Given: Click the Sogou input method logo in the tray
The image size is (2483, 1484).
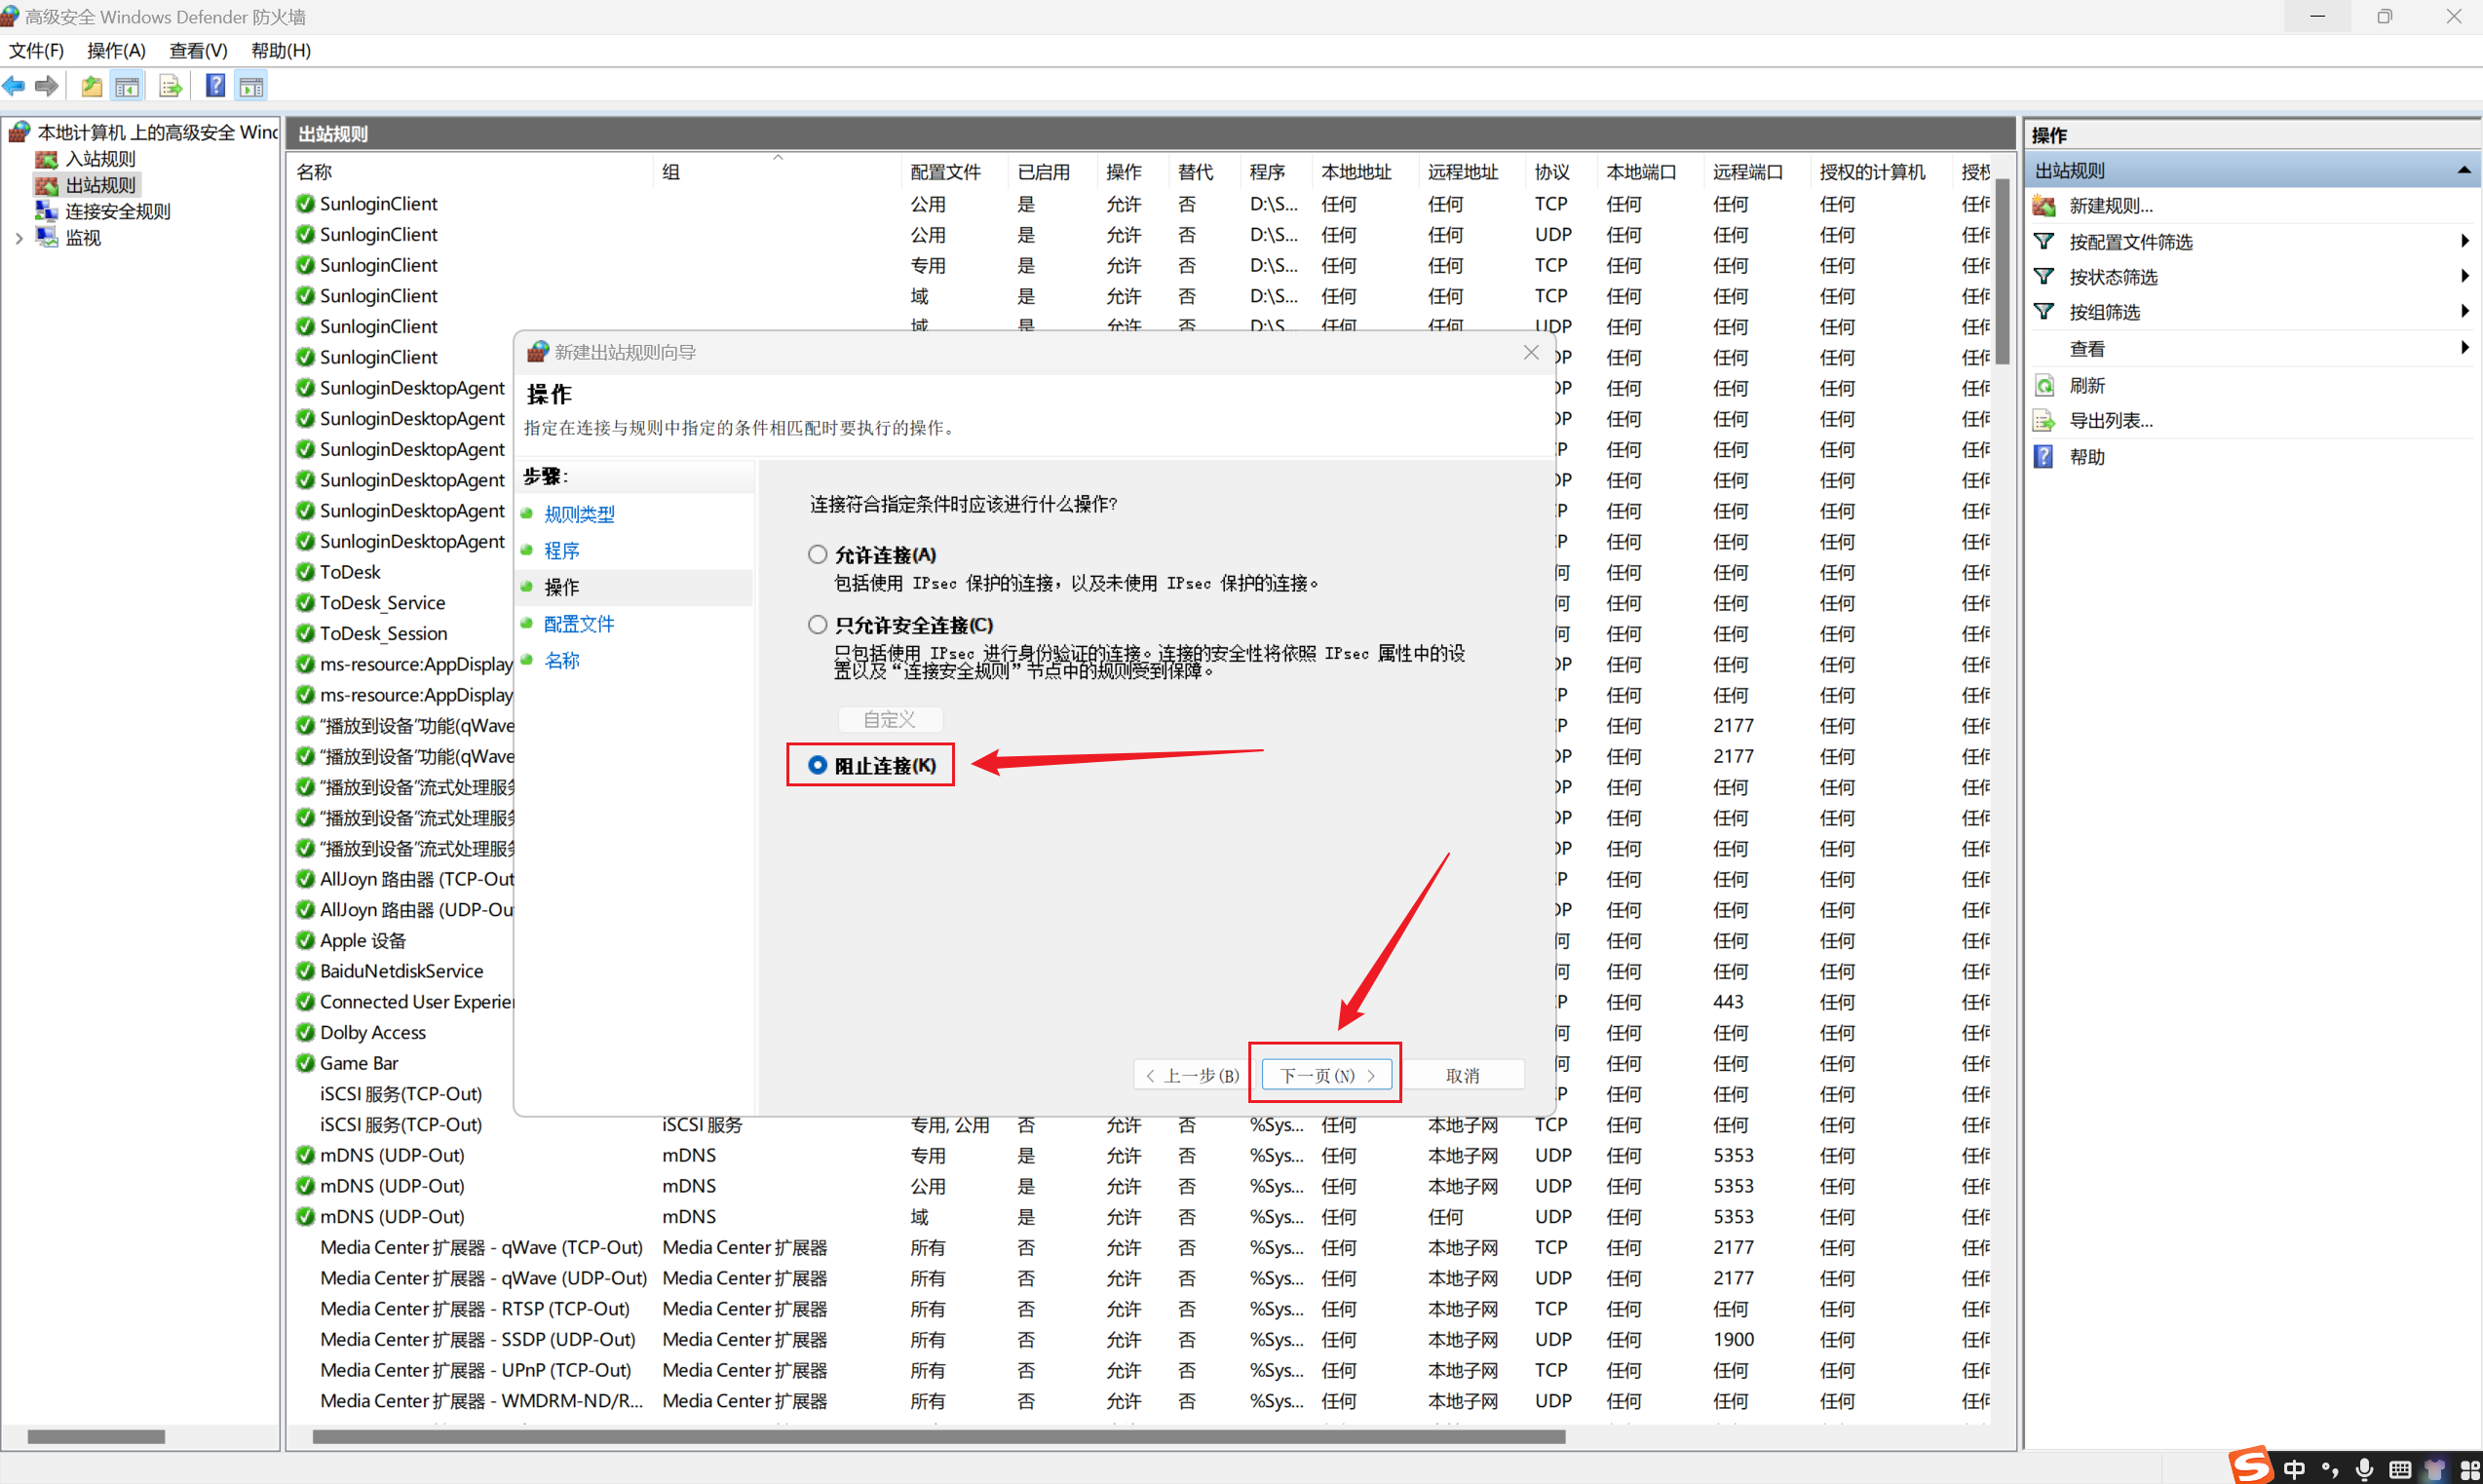Looking at the screenshot, I should tap(2250, 1466).
